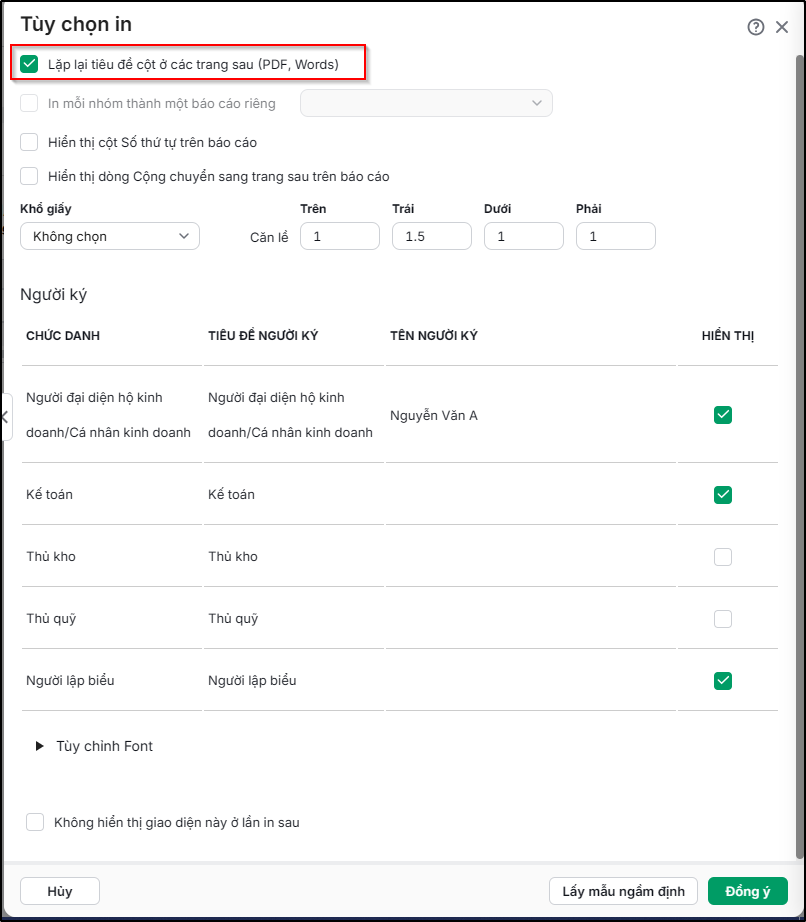
Task: Uncheck Người lập biểu display checkbox
Action: [723, 681]
